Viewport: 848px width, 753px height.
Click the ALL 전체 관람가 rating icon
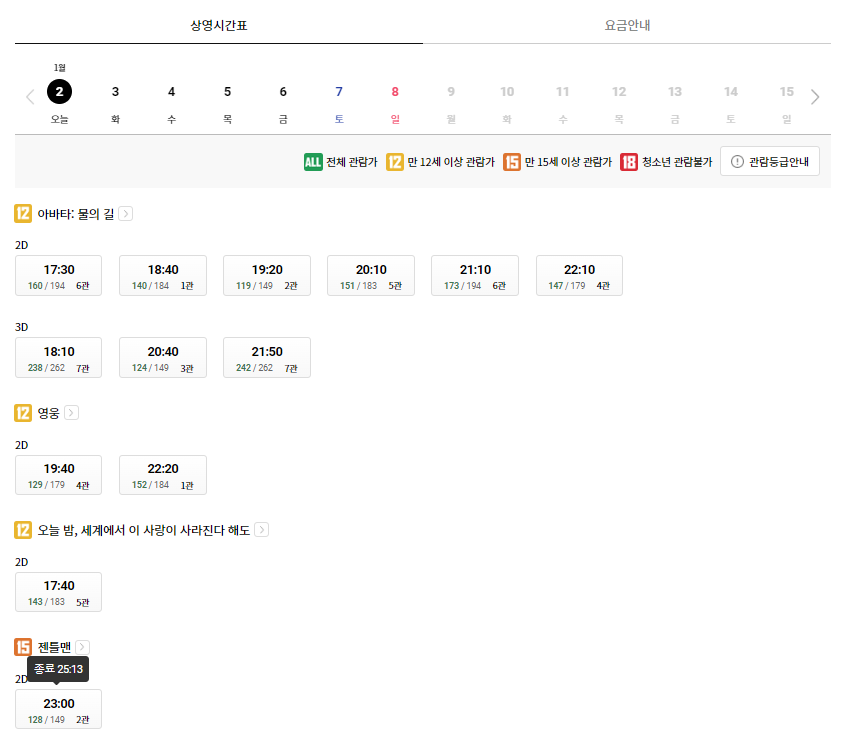[x=313, y=162]
